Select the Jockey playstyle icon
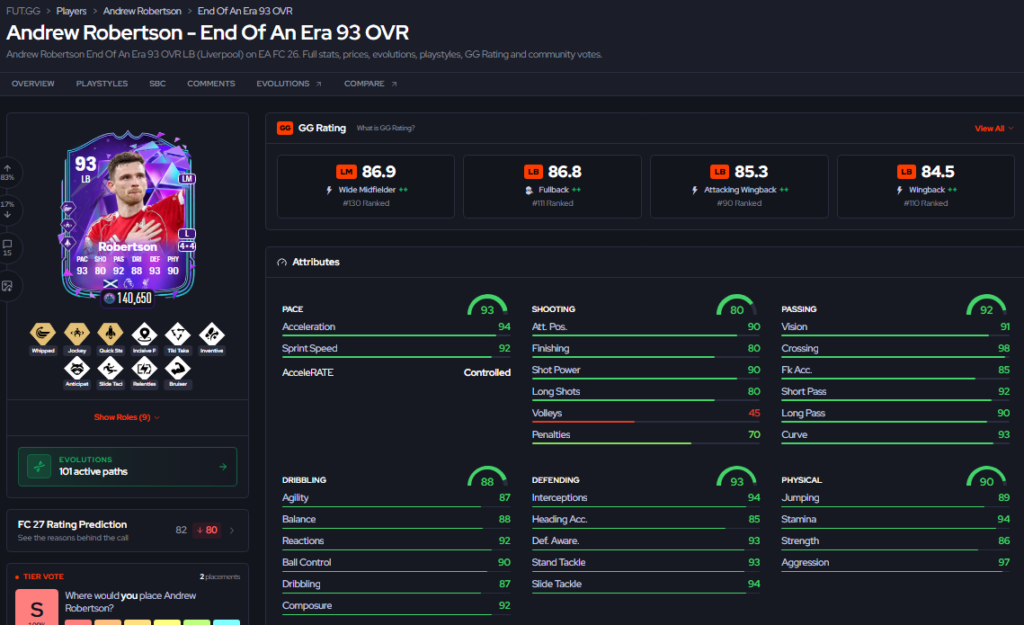 77,334
